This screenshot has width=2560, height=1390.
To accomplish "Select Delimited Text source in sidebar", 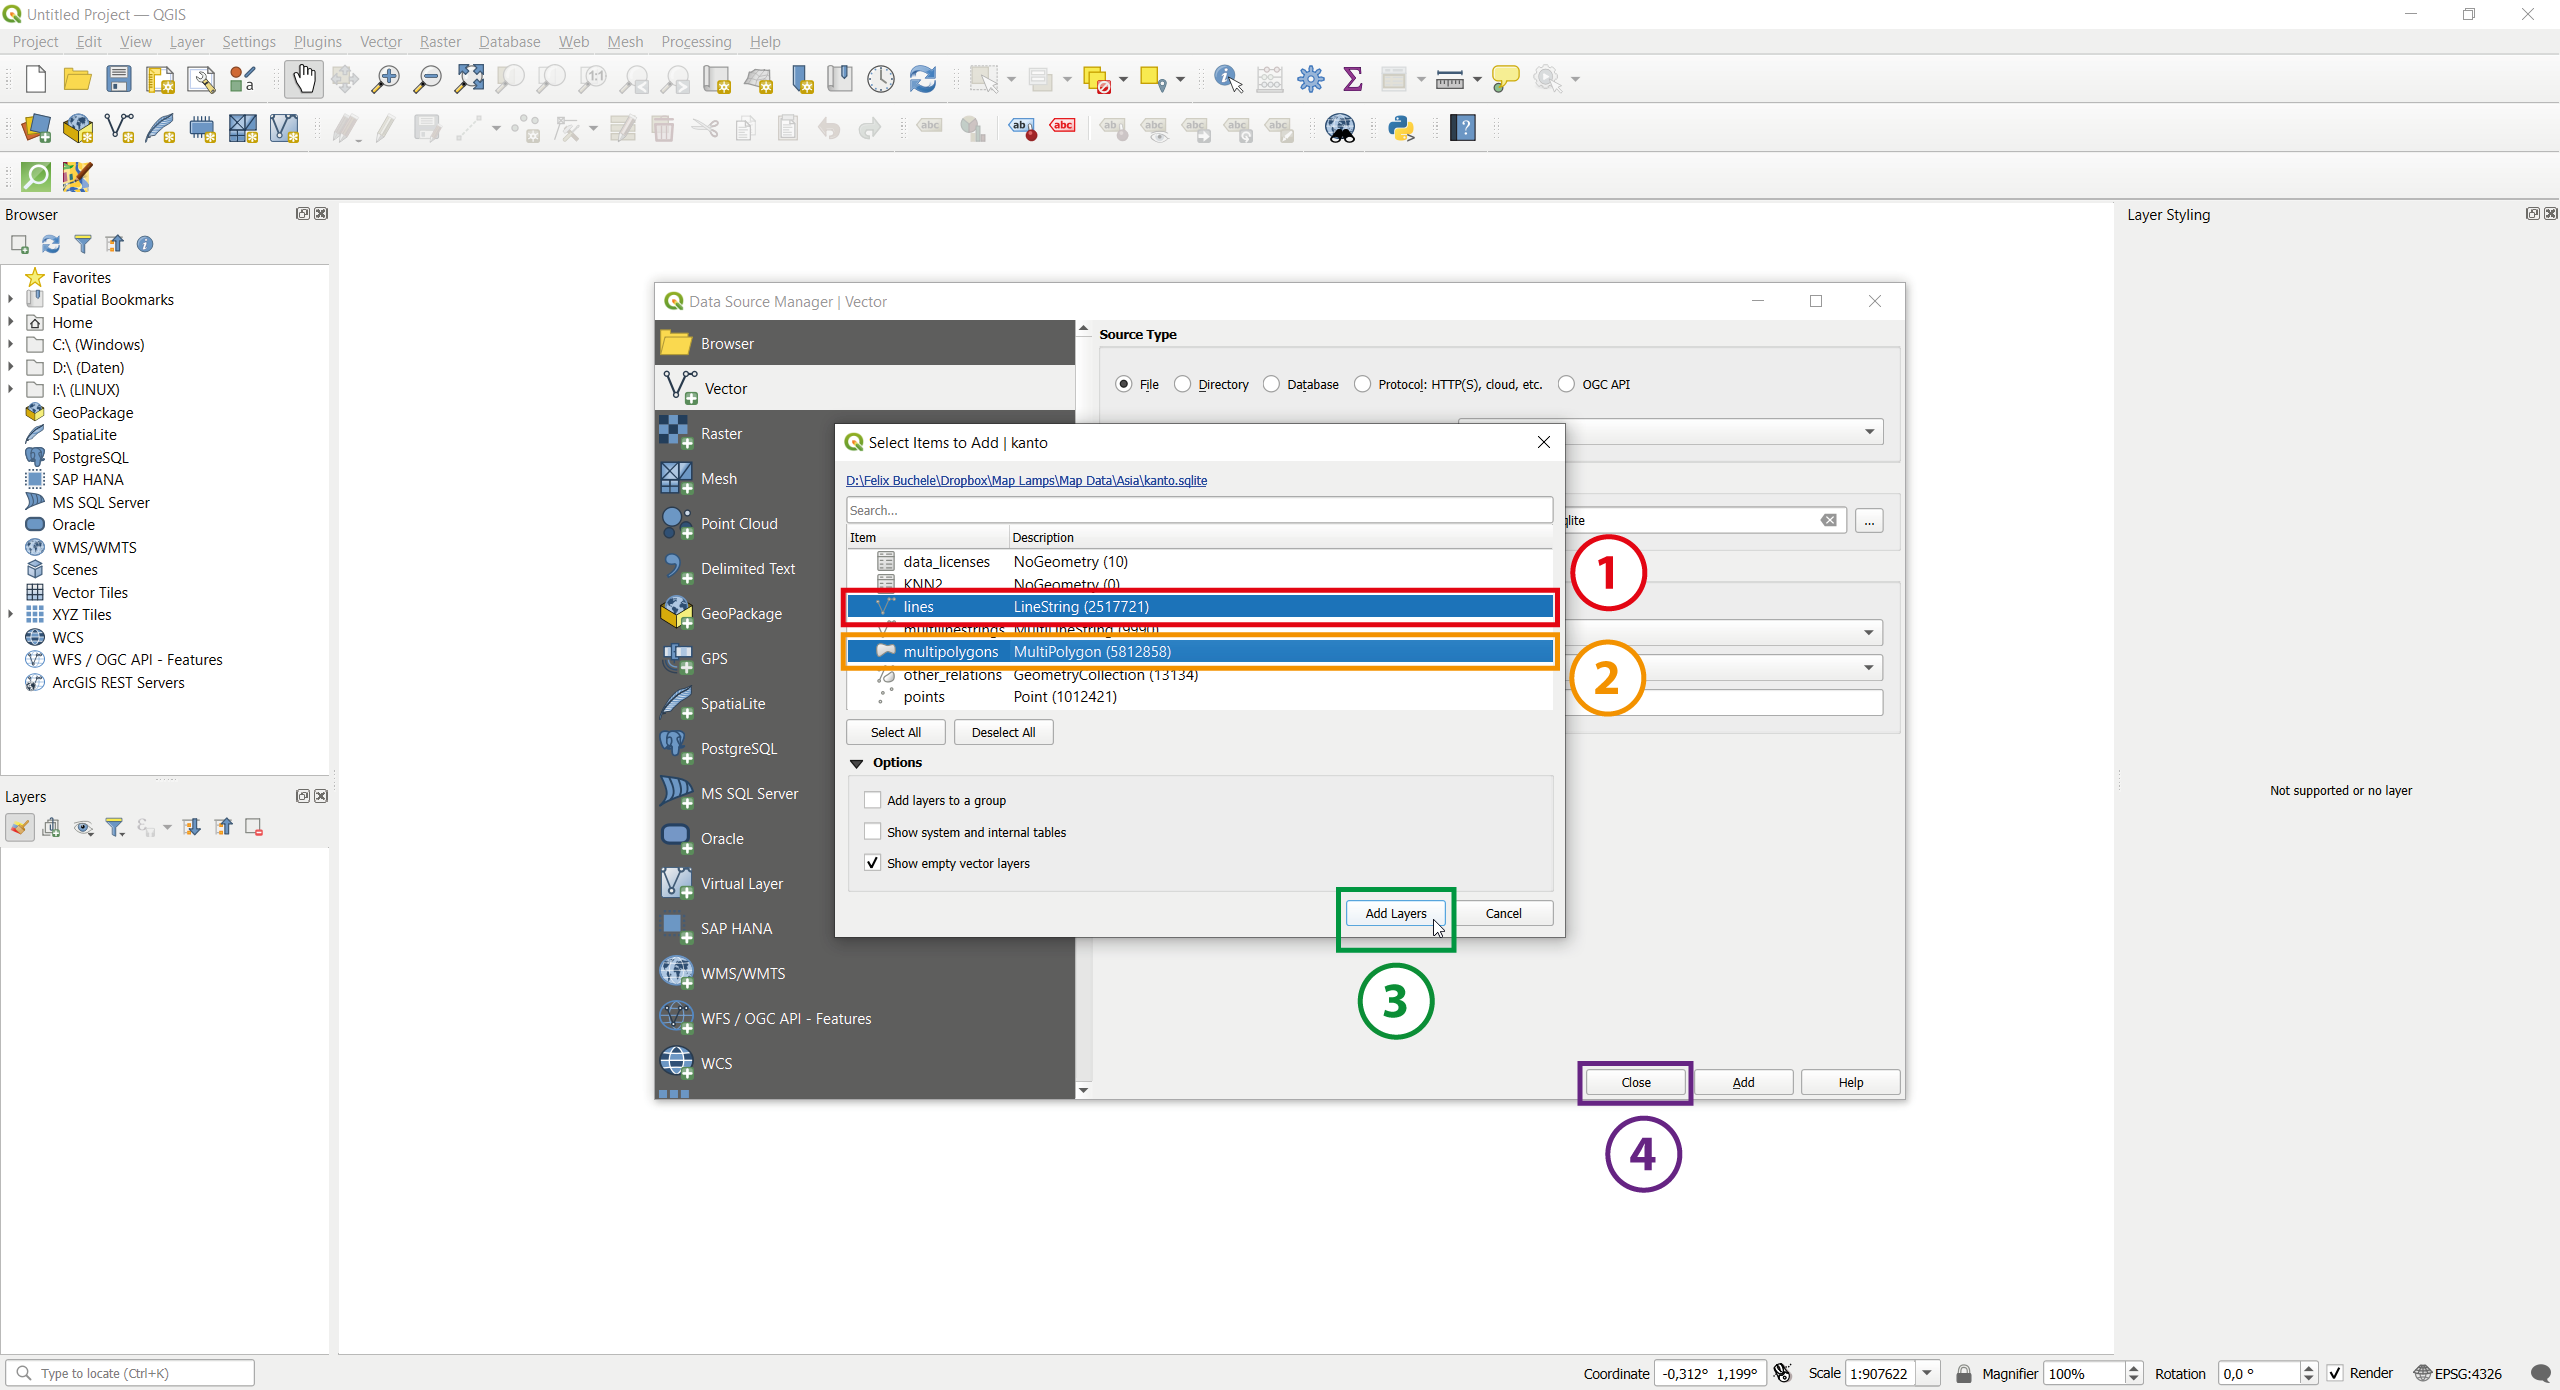I will coord(747,568).
